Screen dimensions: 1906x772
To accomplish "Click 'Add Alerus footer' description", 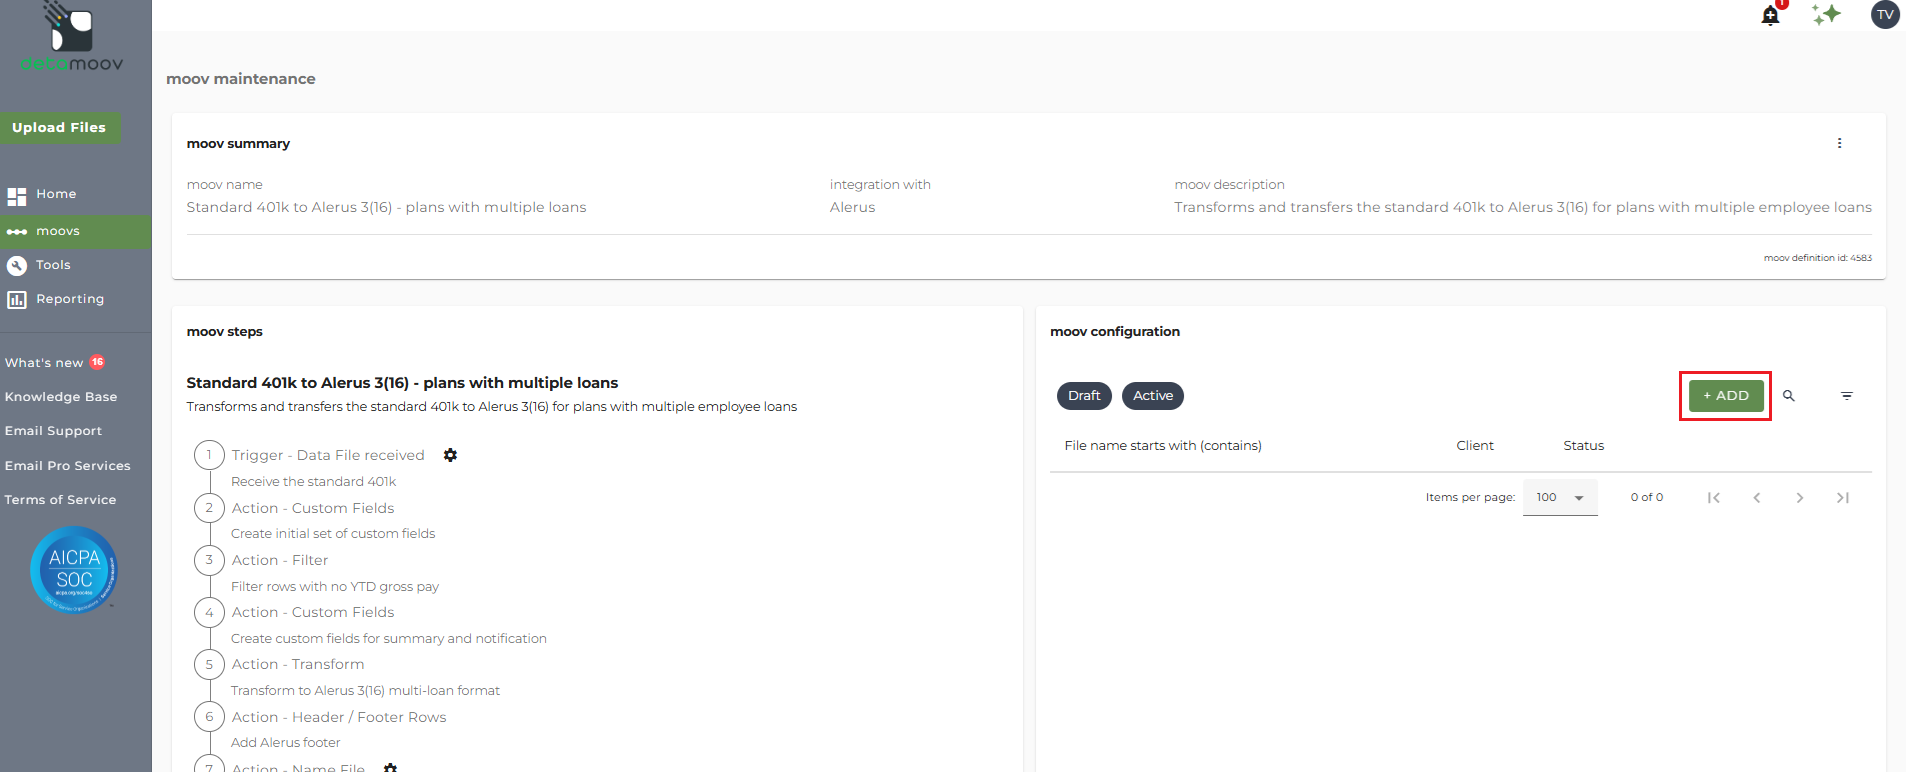I will tap(286, 743).
